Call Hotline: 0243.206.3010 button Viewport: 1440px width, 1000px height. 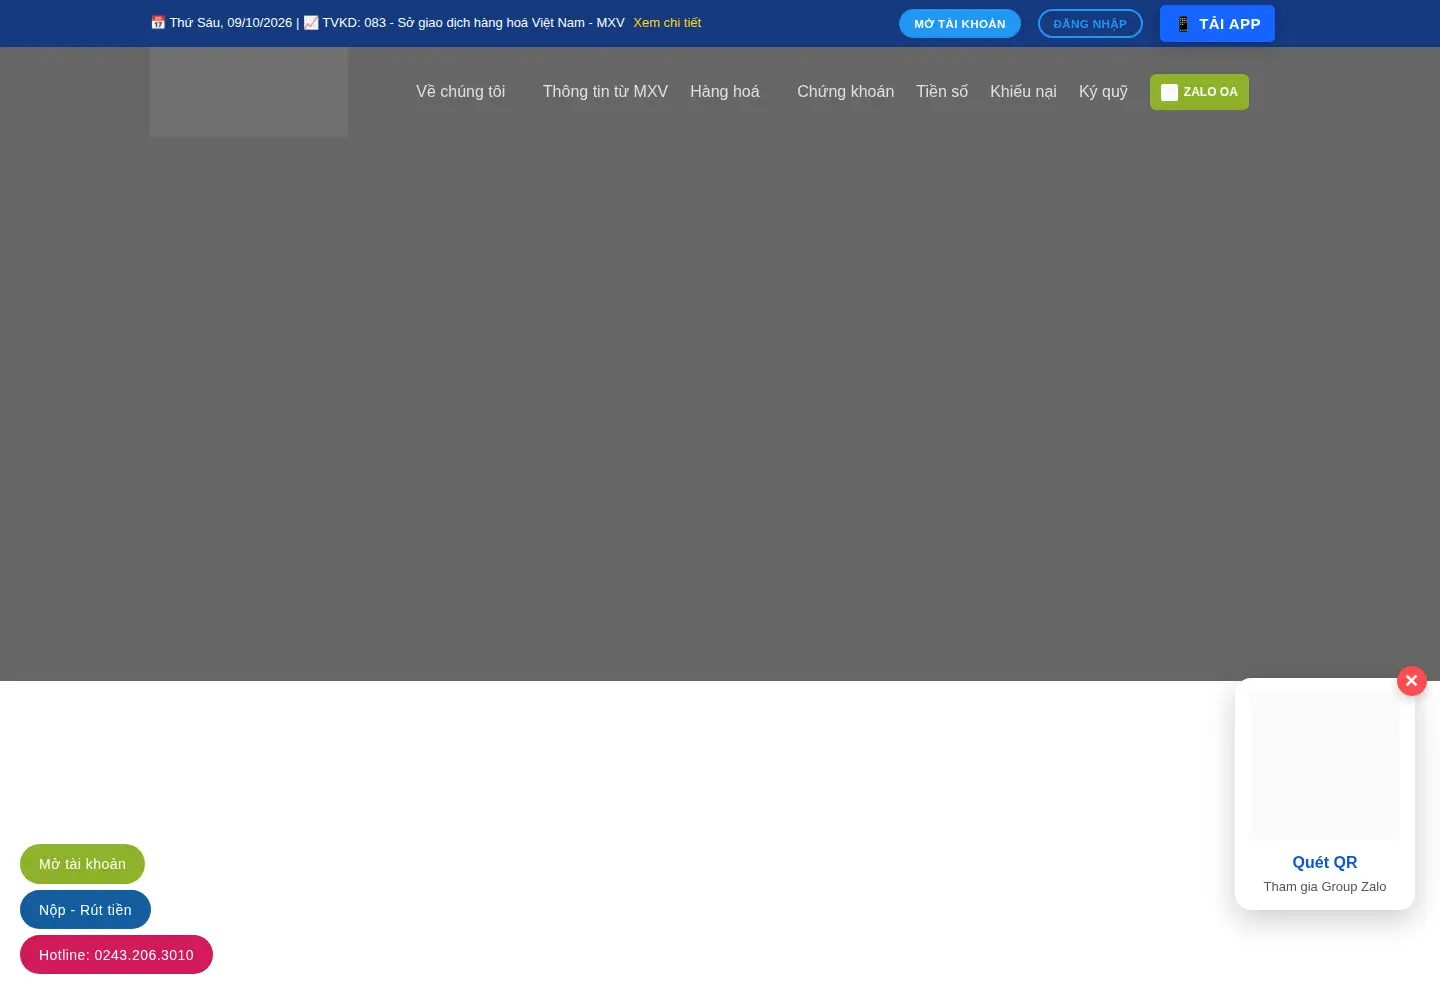(x=116, y=955)
